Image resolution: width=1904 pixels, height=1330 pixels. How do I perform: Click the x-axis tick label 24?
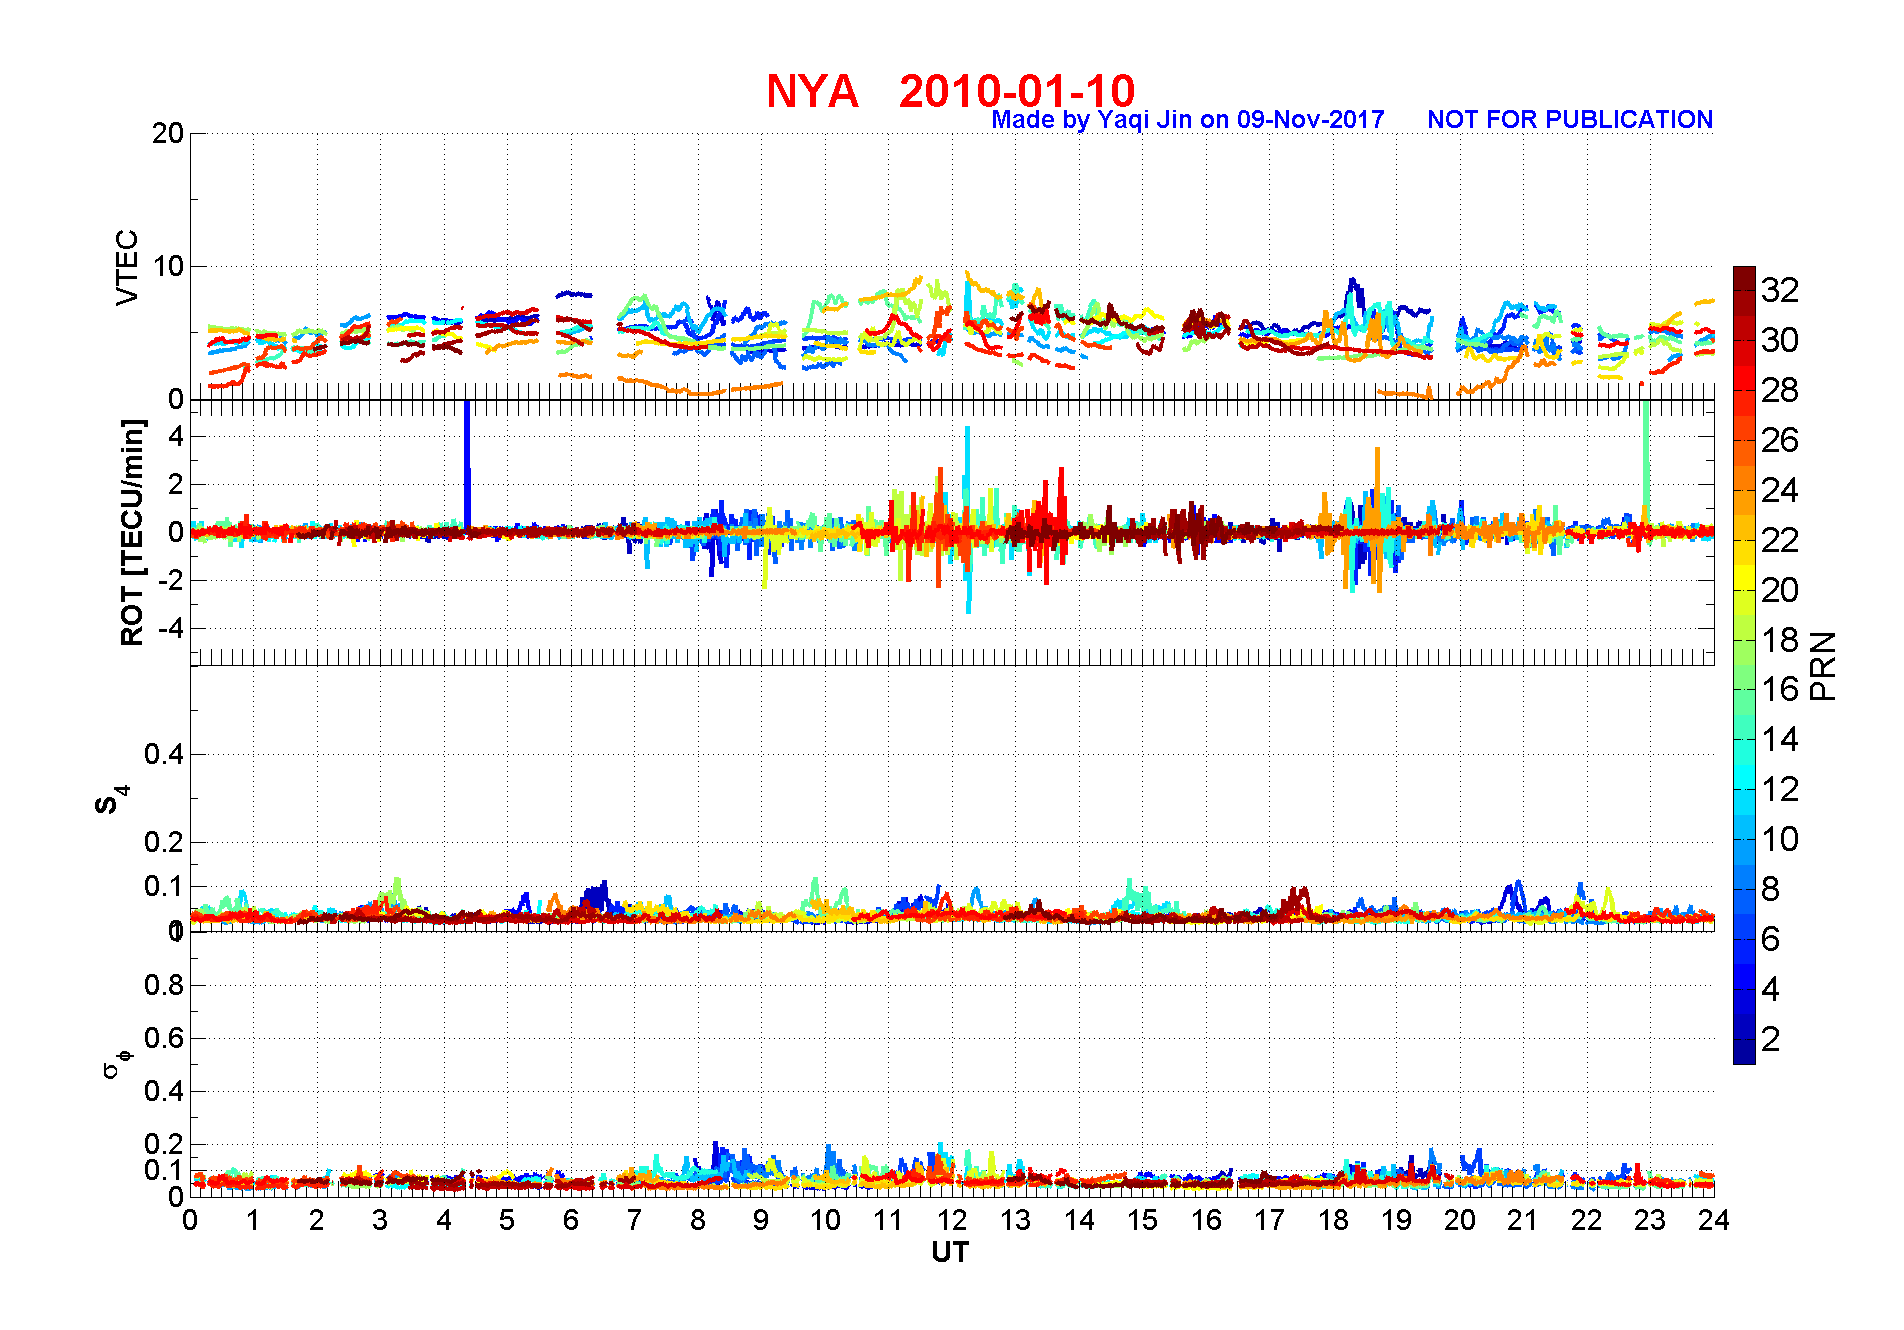[1714, 1220]
